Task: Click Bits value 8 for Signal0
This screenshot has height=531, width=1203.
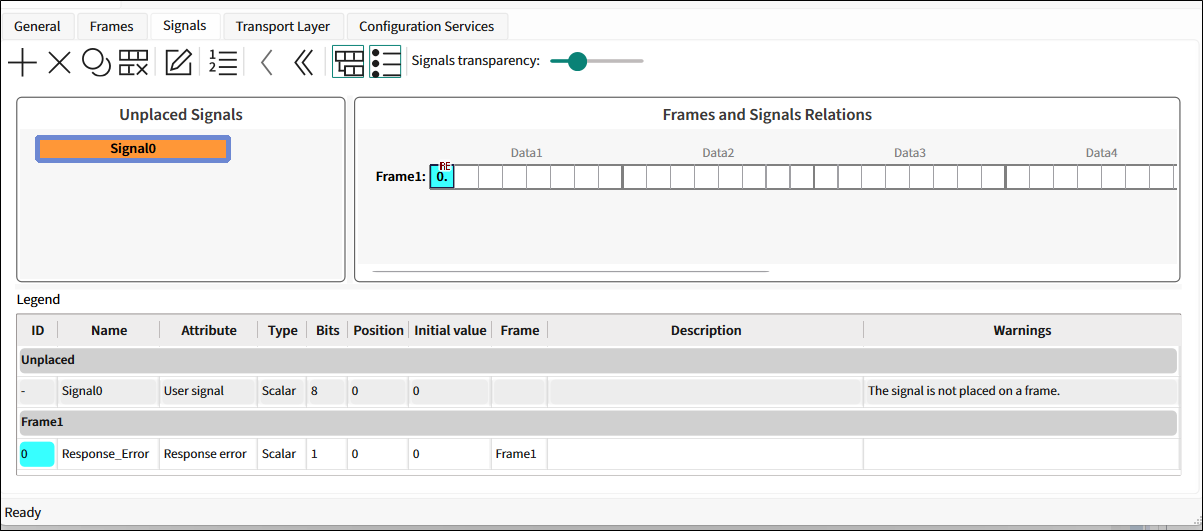Action: click(x=328, y=391)
